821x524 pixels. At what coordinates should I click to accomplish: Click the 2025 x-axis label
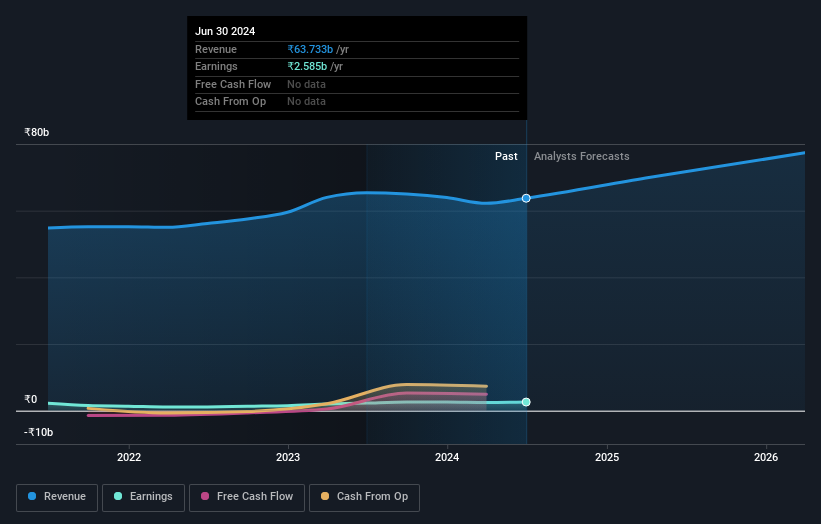[607, 457]
